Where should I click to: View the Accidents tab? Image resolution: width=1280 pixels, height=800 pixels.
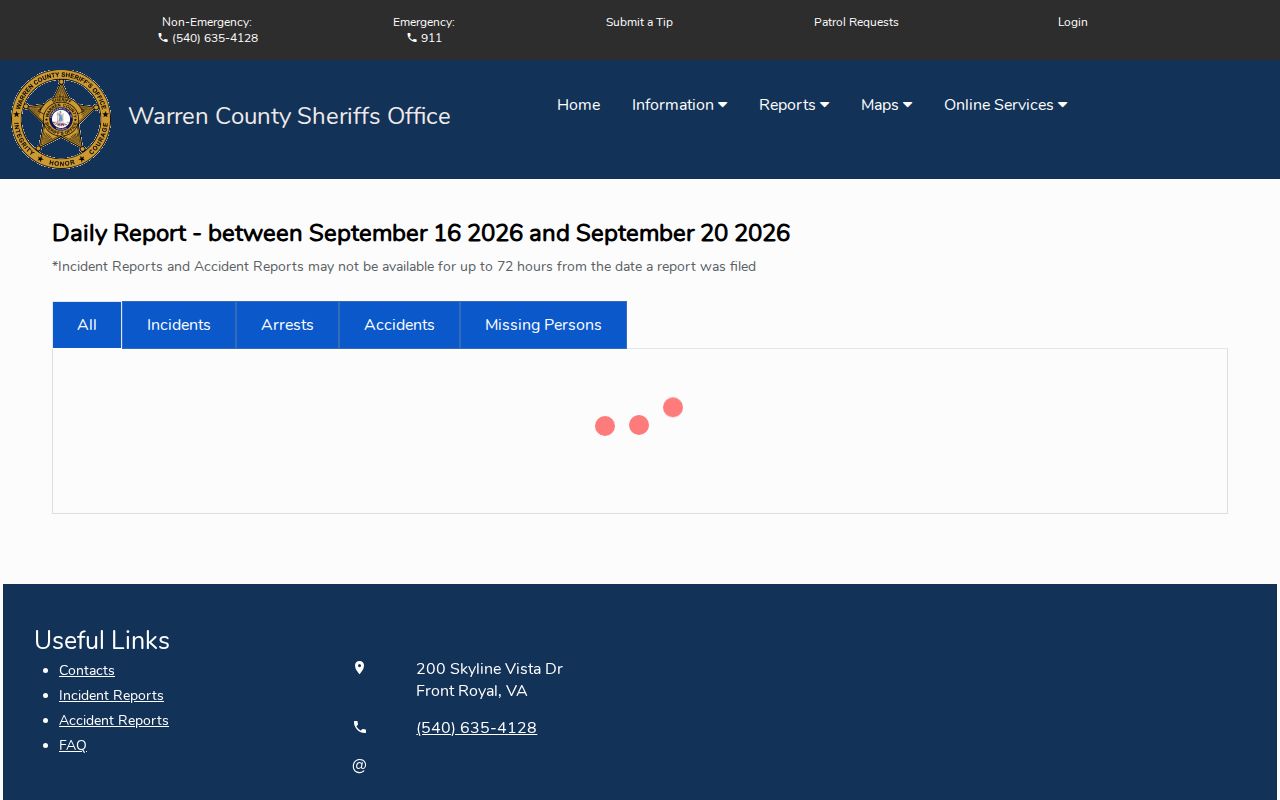click(399, 325)
